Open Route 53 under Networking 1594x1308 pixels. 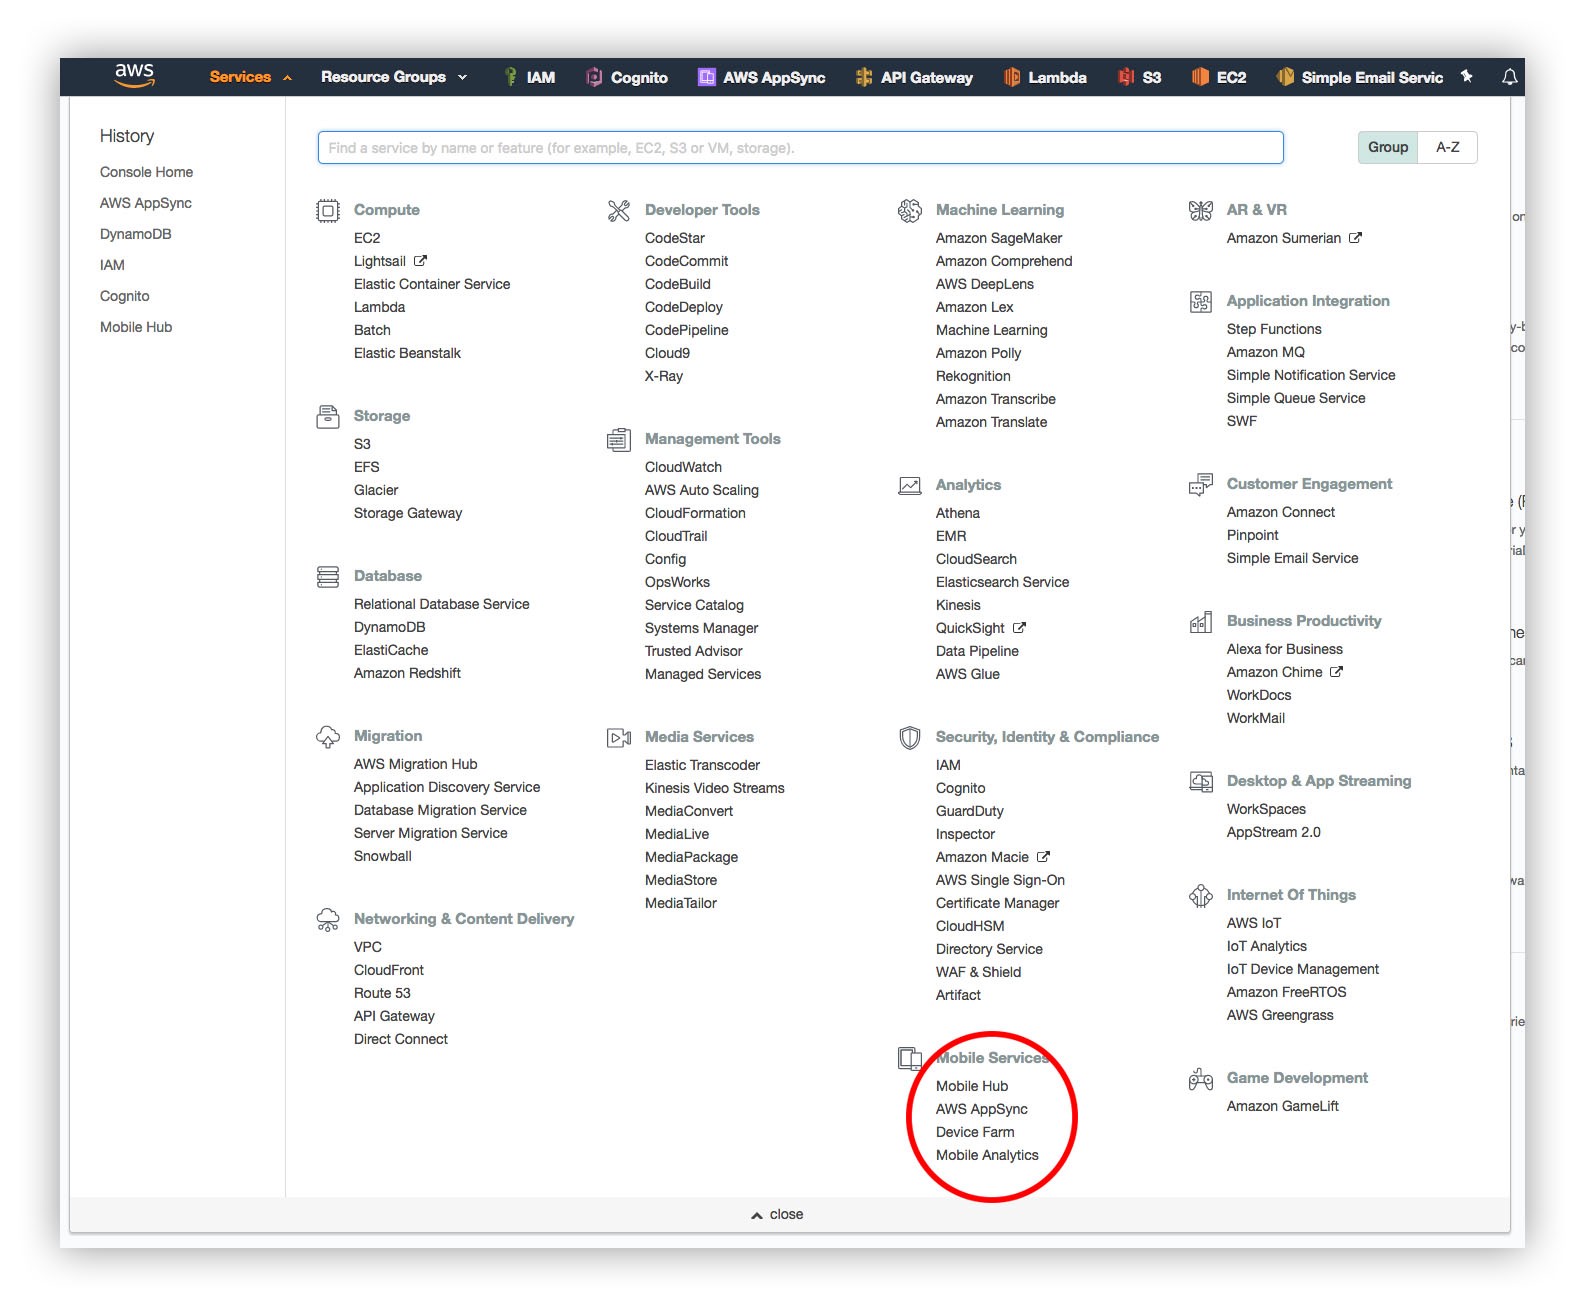point(382,993)
